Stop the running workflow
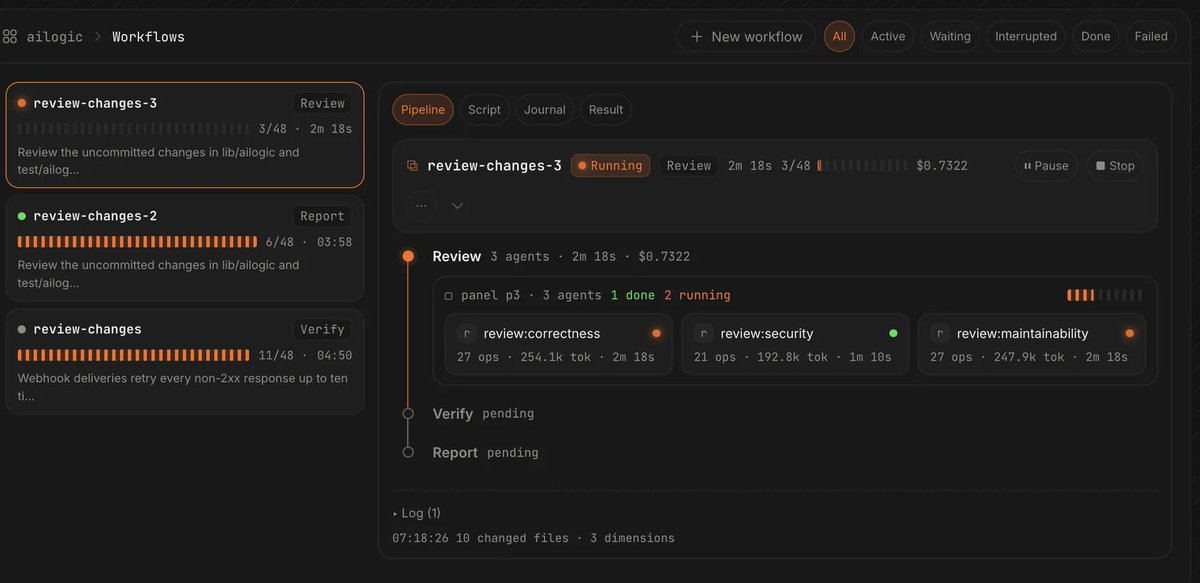Image resolution: width=1200 pixels, height=583 pixels. click(x=1115, y=166)
